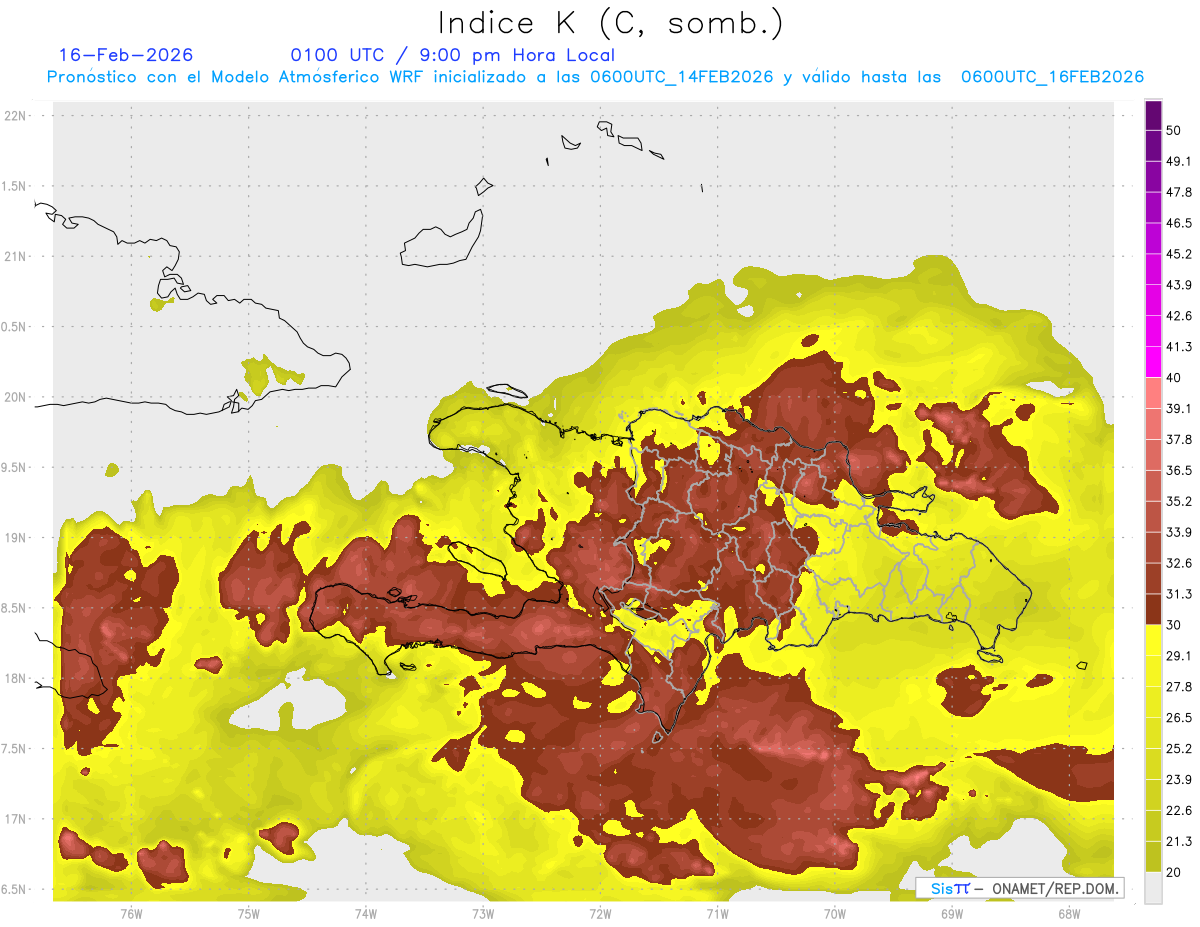Screen dimensions: 1200x927
Task: Click the legend value "39.1"
Action: coord(1179,408)
